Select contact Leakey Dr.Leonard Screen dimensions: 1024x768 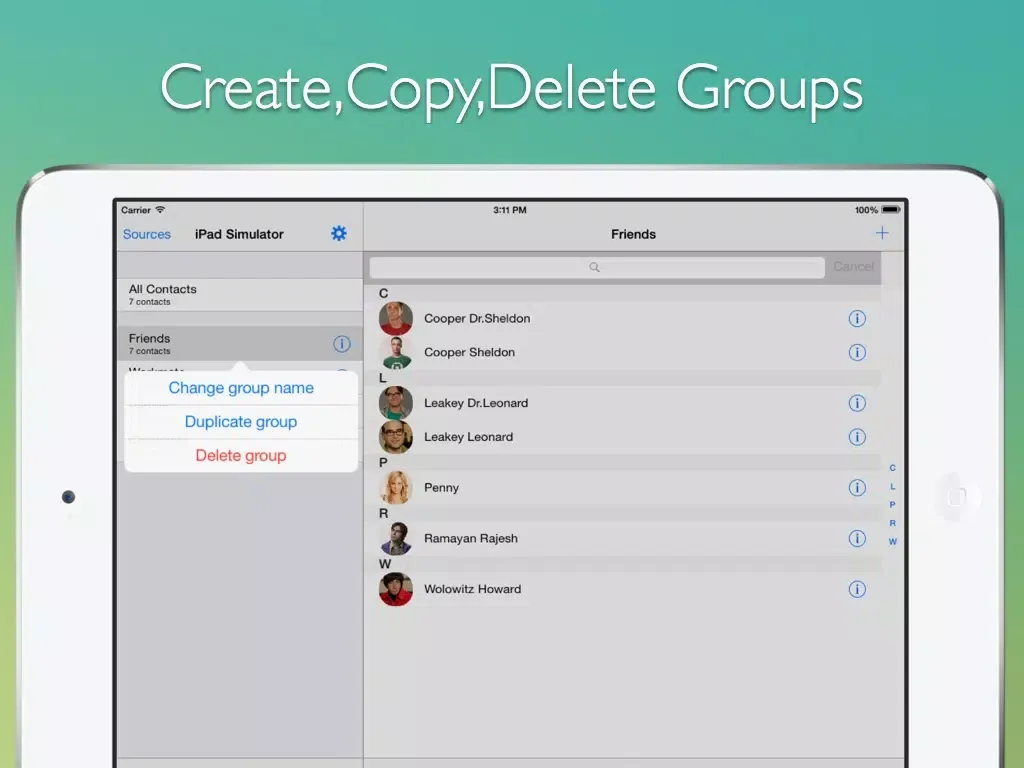(x=622, y=403)
